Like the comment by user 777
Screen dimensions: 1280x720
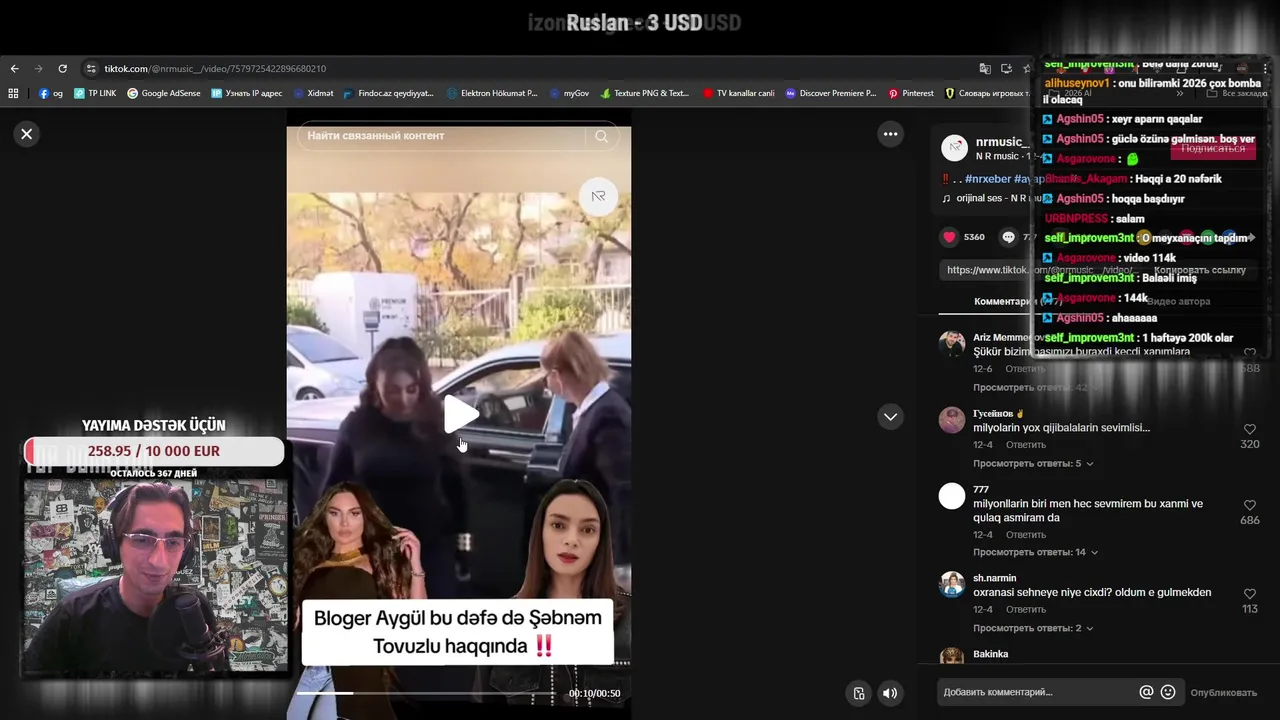click(x=1249, y=505)
